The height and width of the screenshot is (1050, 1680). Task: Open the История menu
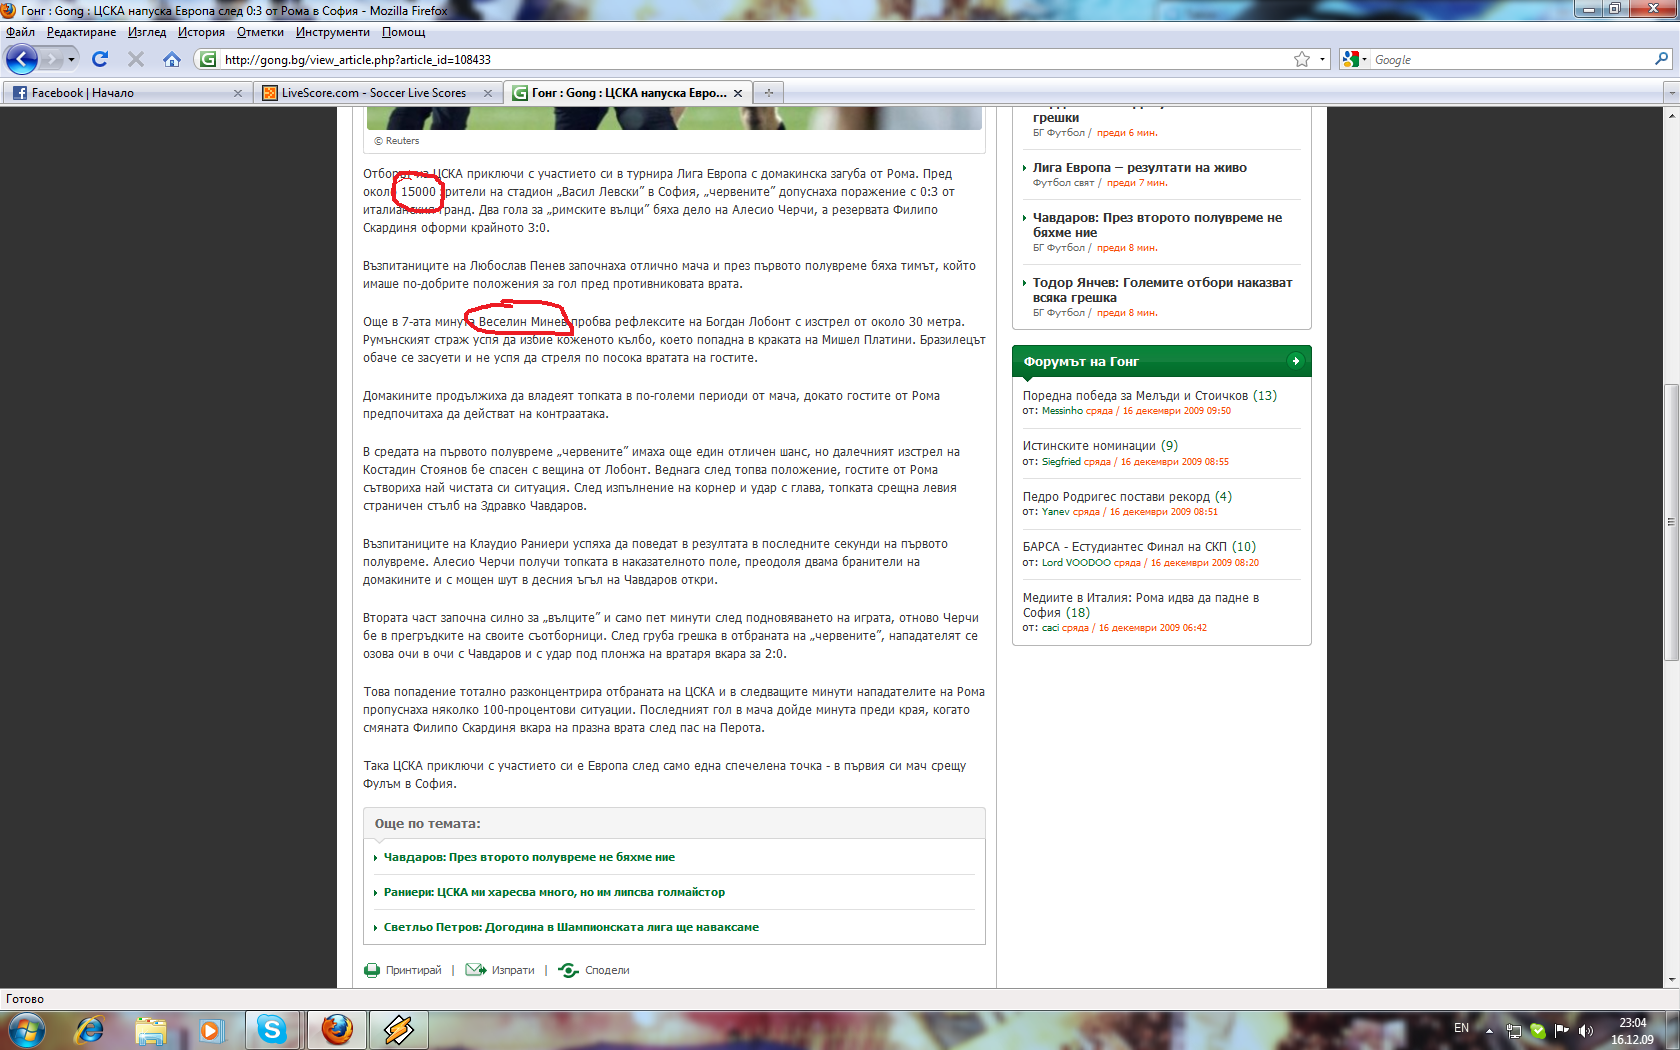[201, 32]
